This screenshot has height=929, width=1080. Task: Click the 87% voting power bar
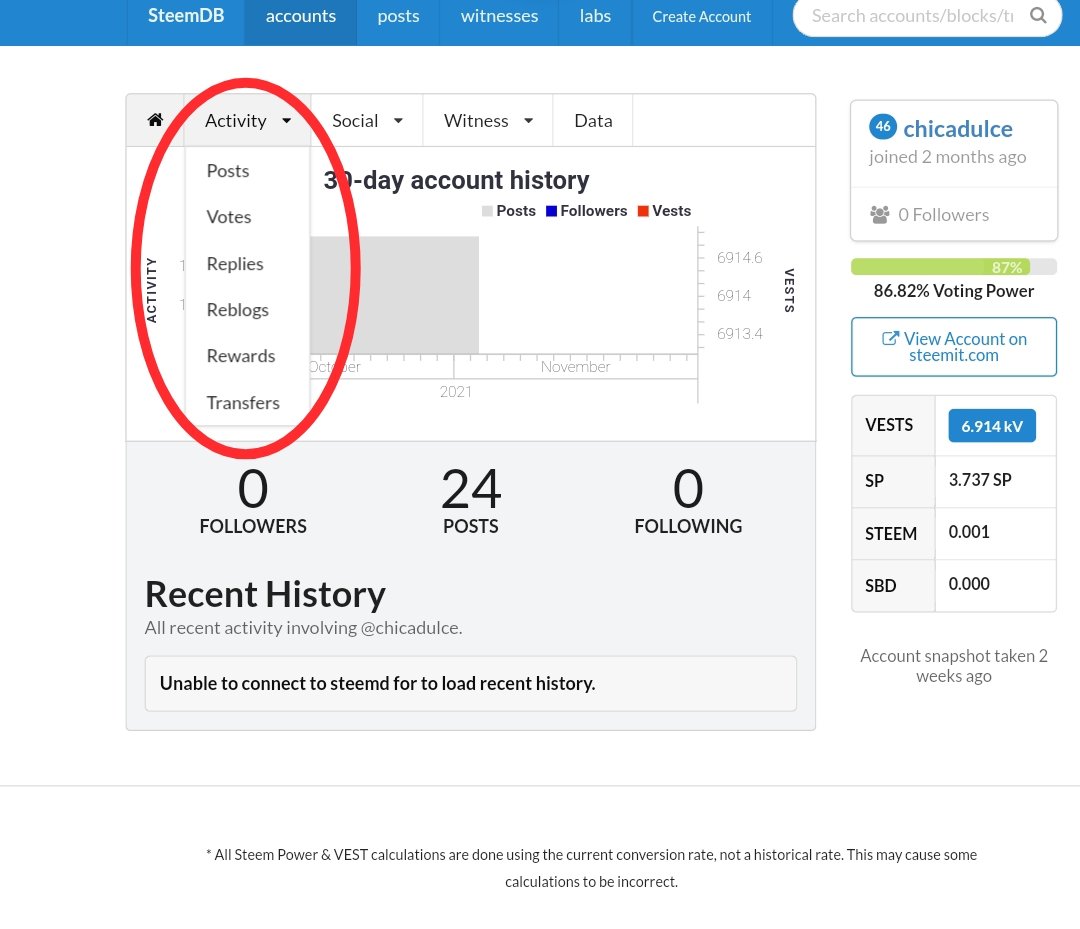(954, 267)
